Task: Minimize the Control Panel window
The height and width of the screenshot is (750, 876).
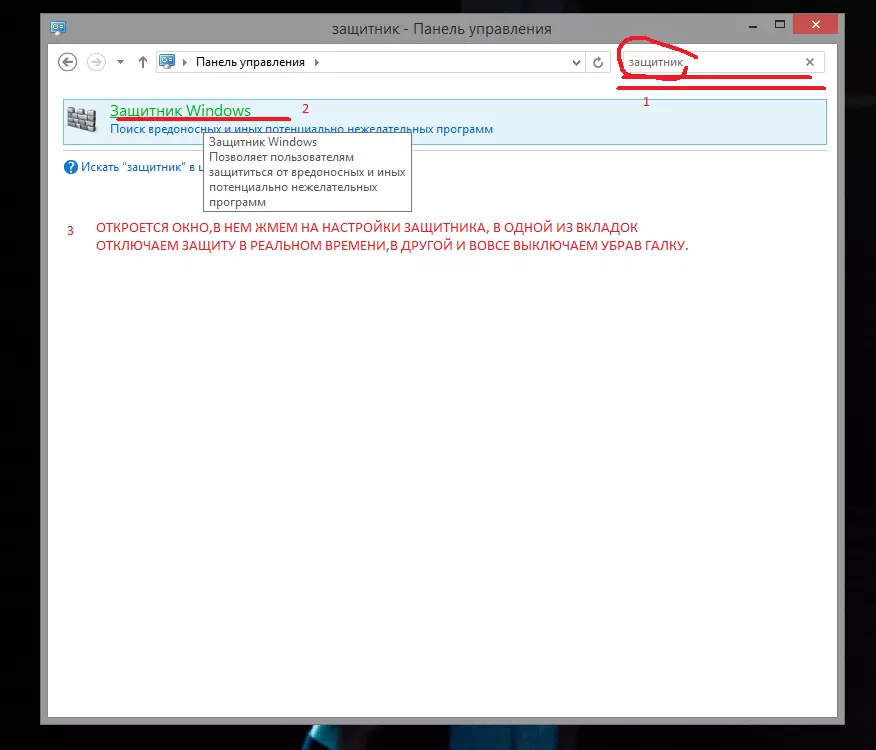Action: pyautogui.click(x=753, y=26)
